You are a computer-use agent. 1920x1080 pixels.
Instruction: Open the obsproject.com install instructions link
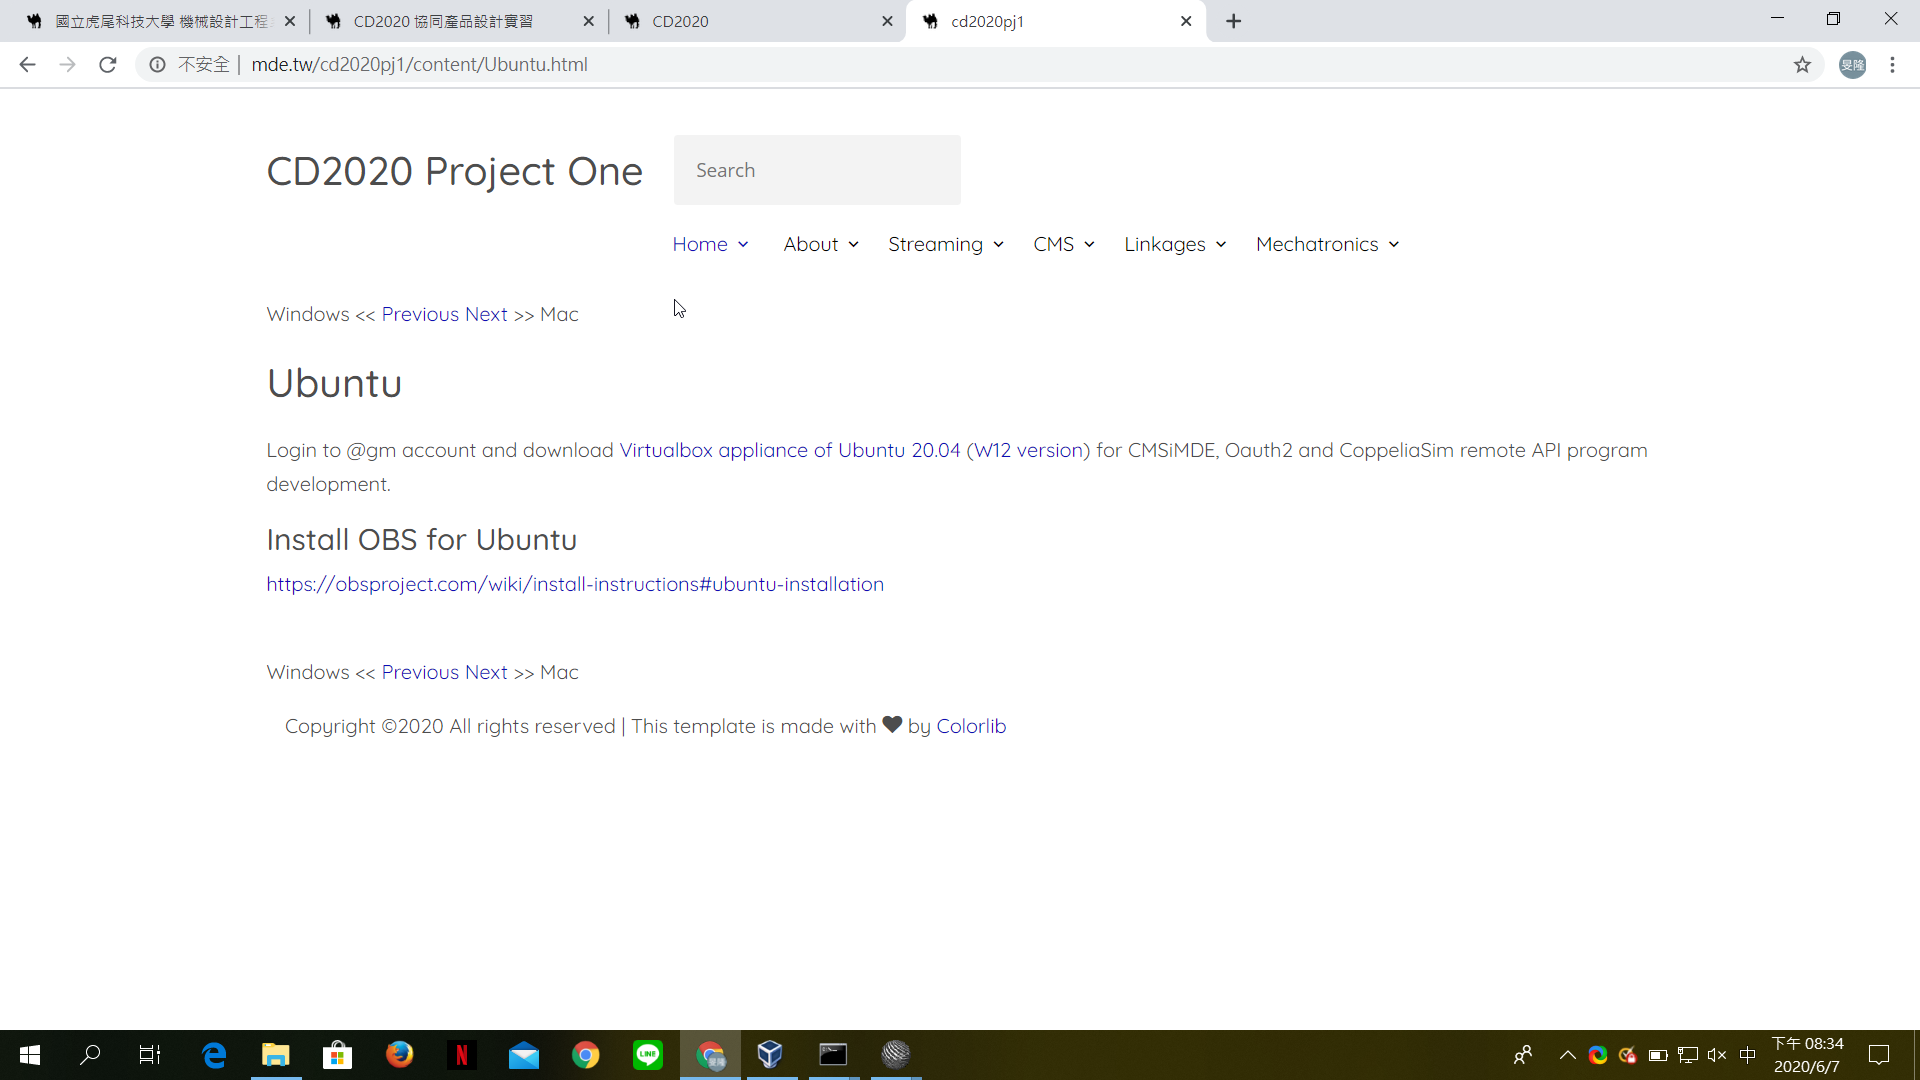[575, 584]
